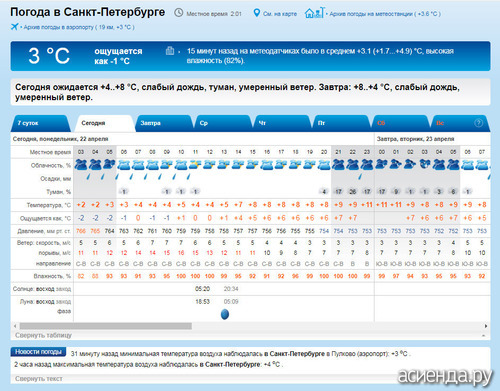The image size is (500, 391).
Task: Click the moonset time 05:09
Action: click(231, 302)
